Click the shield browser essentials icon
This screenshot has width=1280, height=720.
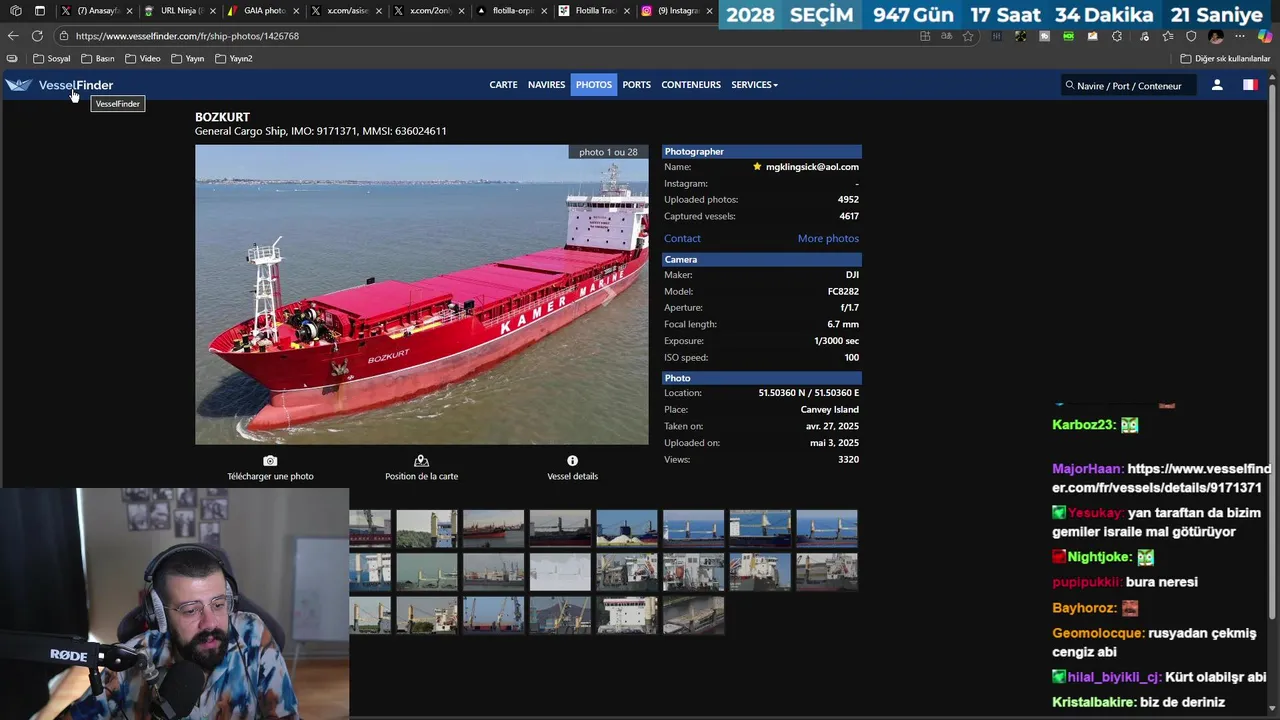[x=1191, y=36]
